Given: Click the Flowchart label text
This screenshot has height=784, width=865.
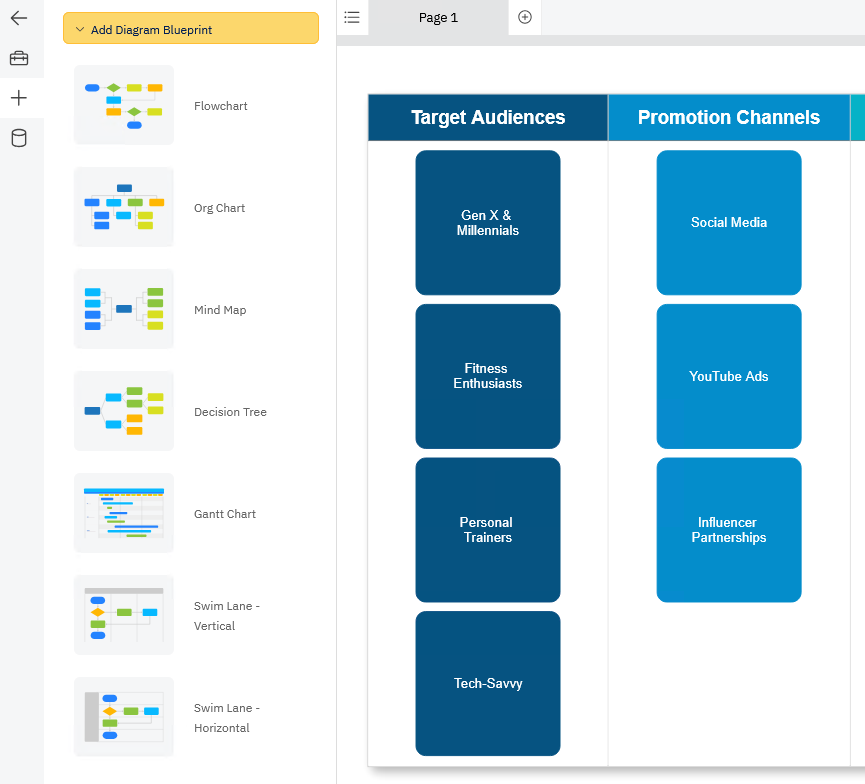Looking at the screenshot, I should click(220, 105).
